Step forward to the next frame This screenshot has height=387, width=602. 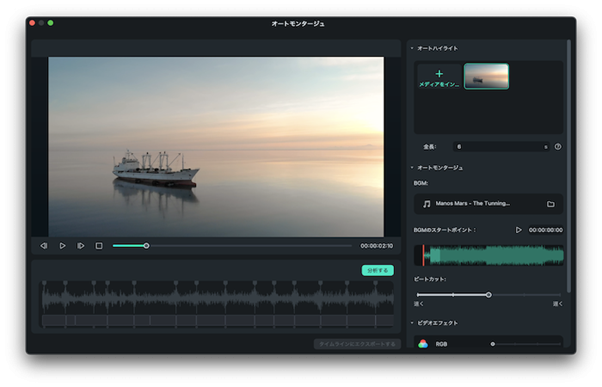tap(81, 246)
